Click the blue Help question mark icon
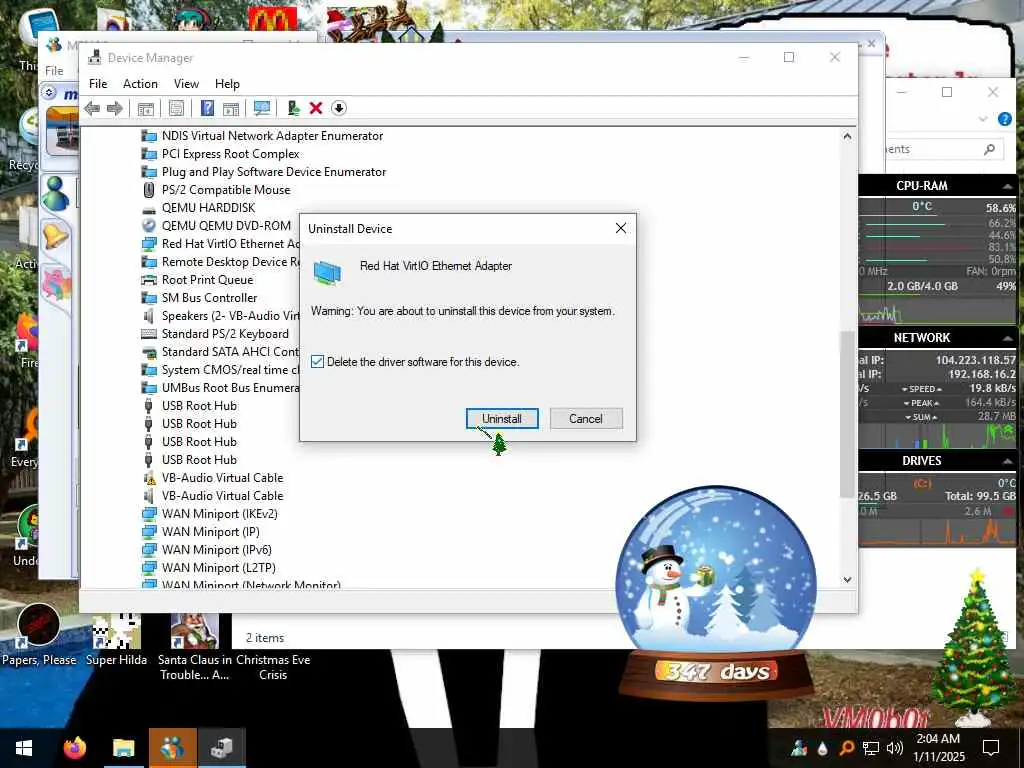1024x768 pixels. click(207, 108)
